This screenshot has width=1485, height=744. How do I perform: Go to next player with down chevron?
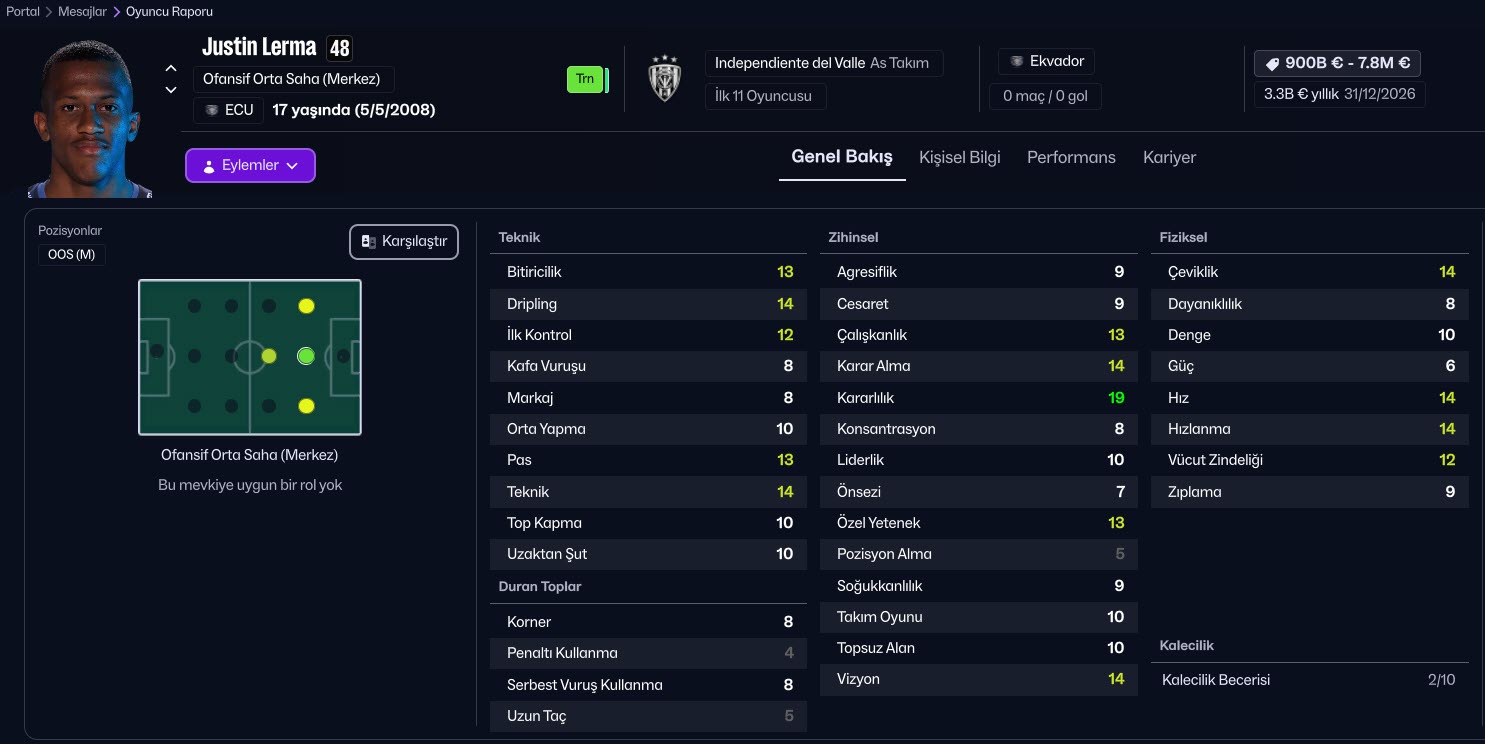[x=171, y=90]
